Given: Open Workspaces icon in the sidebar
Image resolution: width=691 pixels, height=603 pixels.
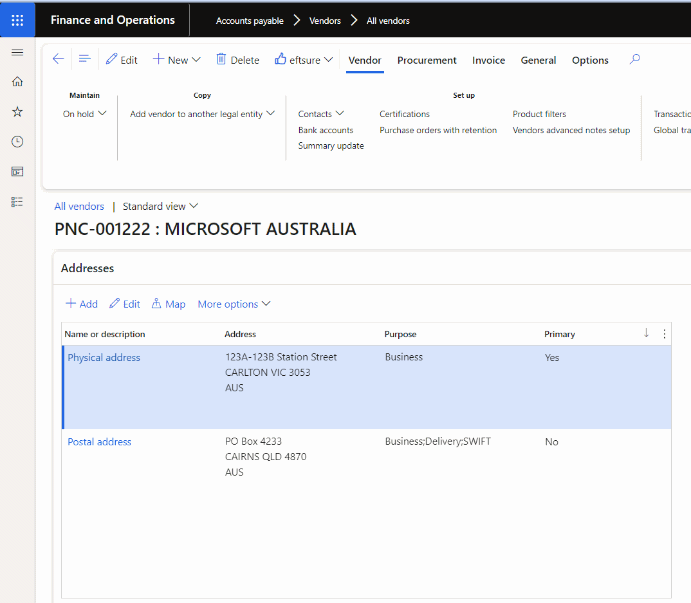Looking at the screenshot, I should (17, 171).
